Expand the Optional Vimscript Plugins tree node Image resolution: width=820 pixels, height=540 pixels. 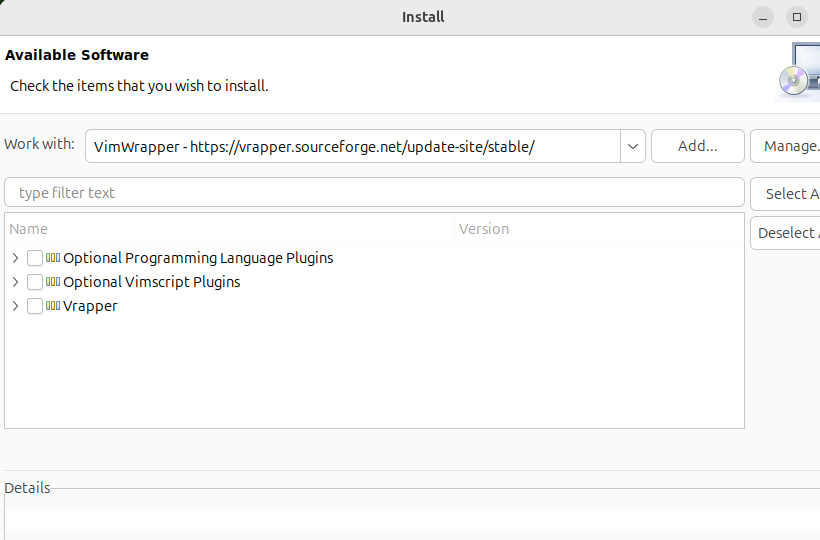[15, 282]
